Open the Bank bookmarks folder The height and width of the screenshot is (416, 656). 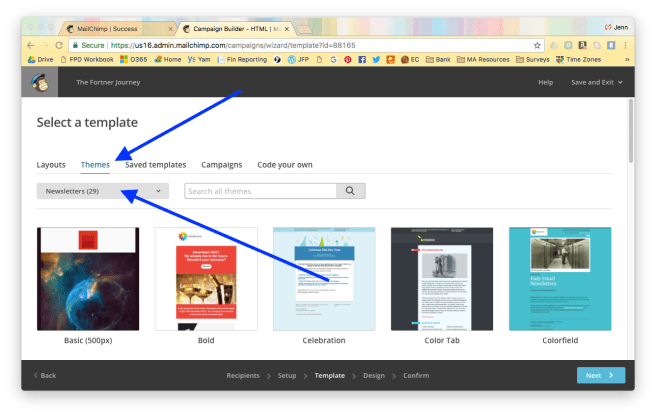438,59
